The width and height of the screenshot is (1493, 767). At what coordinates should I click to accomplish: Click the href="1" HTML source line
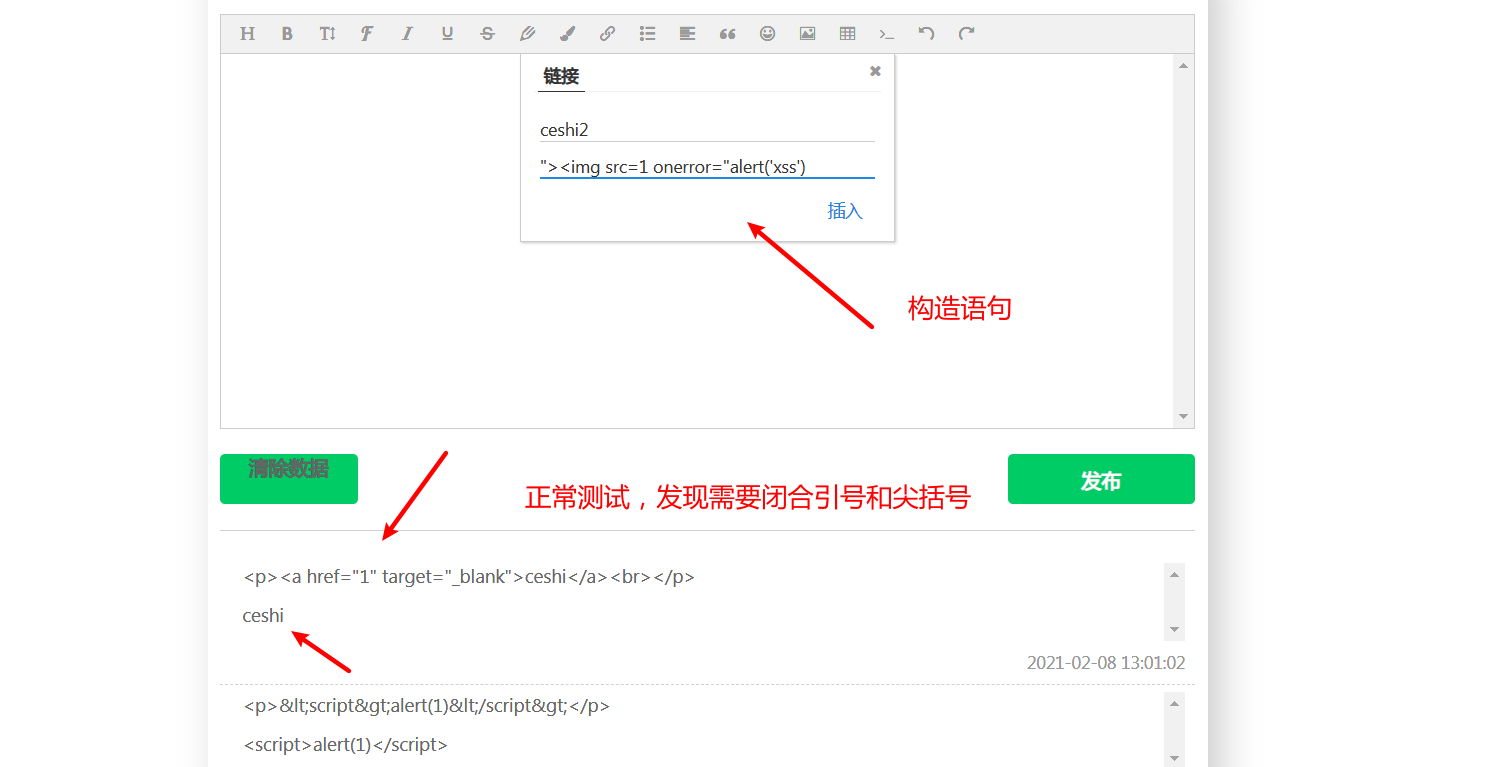pyautogui.click(x=469, y=577)
